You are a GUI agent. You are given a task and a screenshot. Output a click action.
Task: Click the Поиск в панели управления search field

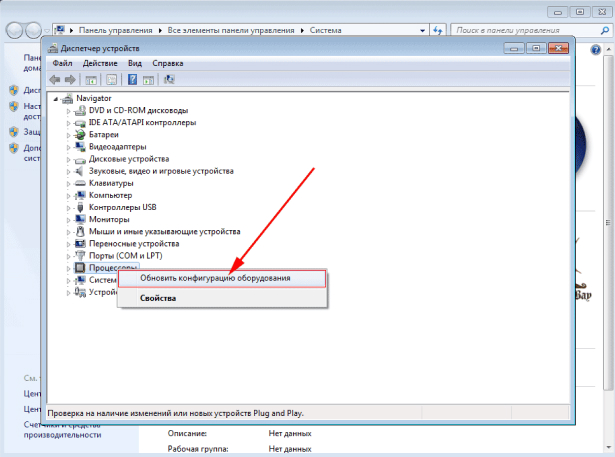pyautogui.click(x=526, y=30)
